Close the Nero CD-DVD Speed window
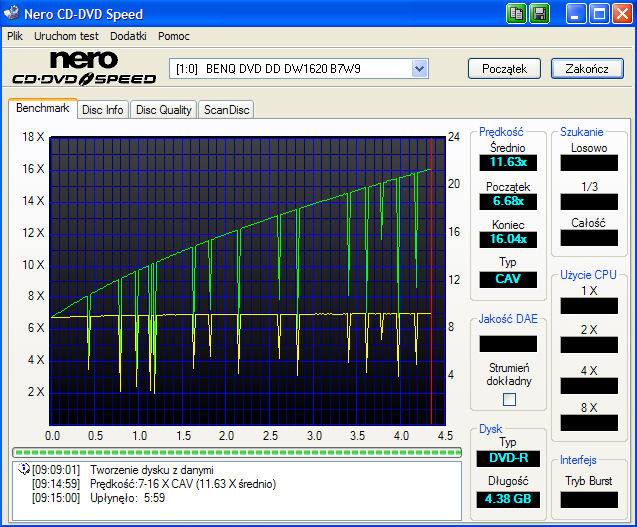This screenshot has width=637, height=527. pos(622,14)
